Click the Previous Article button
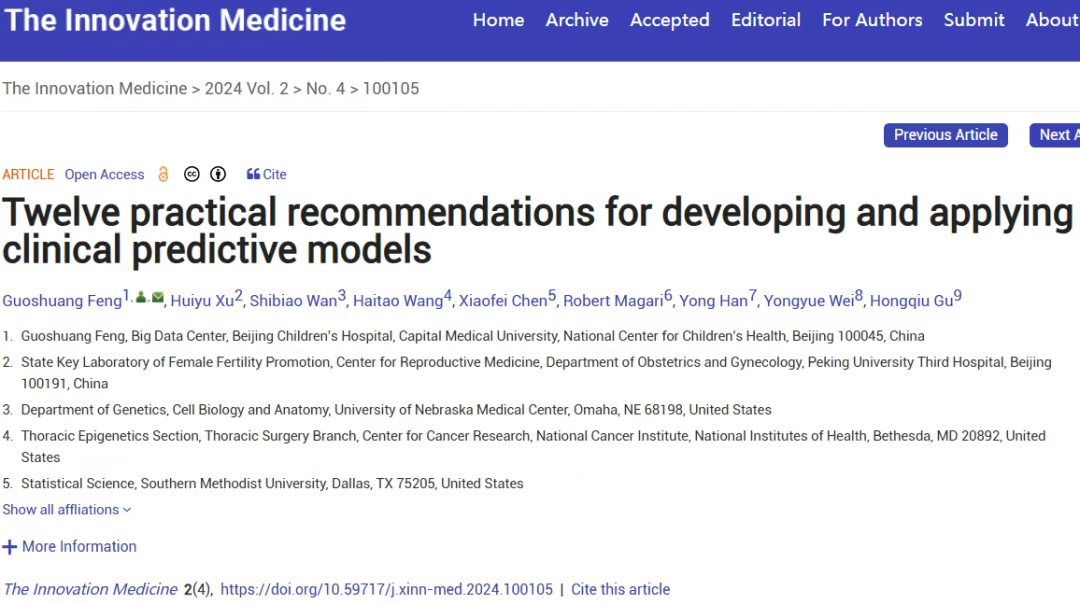 click(x=946, y=135)
